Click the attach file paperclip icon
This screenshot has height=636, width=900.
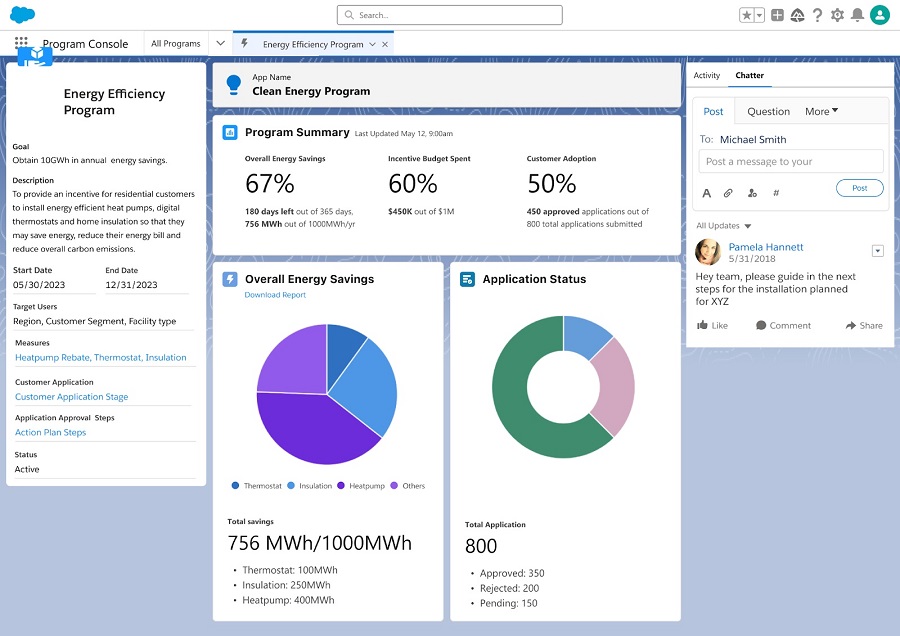point(728,193)
